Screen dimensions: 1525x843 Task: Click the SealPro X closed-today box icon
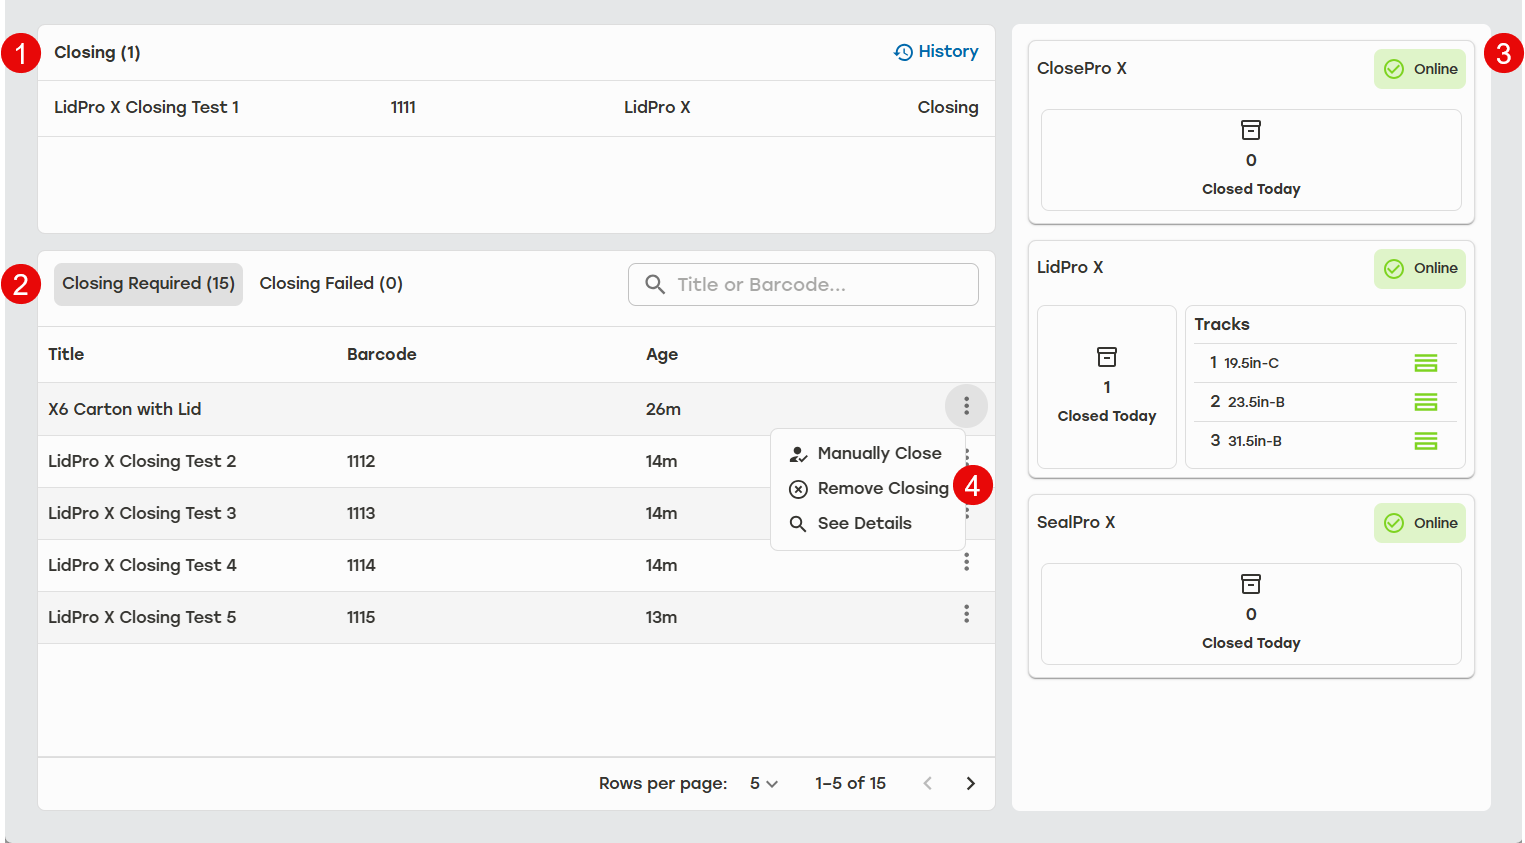coord(1251,584)
